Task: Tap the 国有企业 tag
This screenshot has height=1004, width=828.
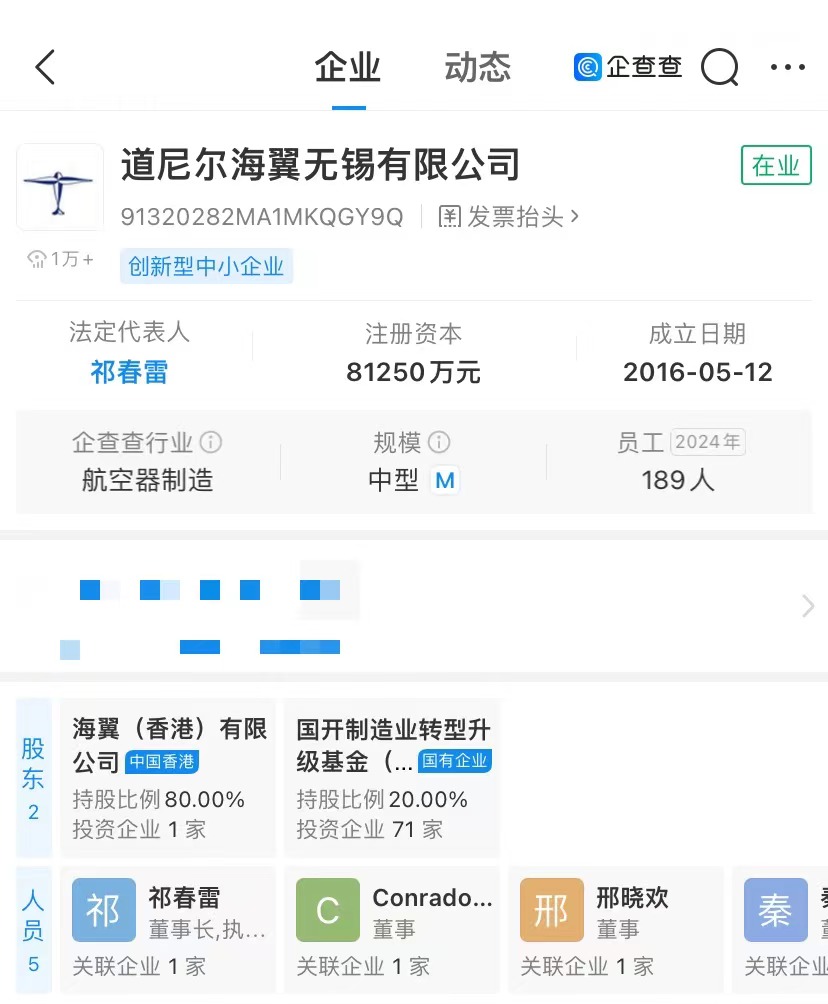Action: 455,761
